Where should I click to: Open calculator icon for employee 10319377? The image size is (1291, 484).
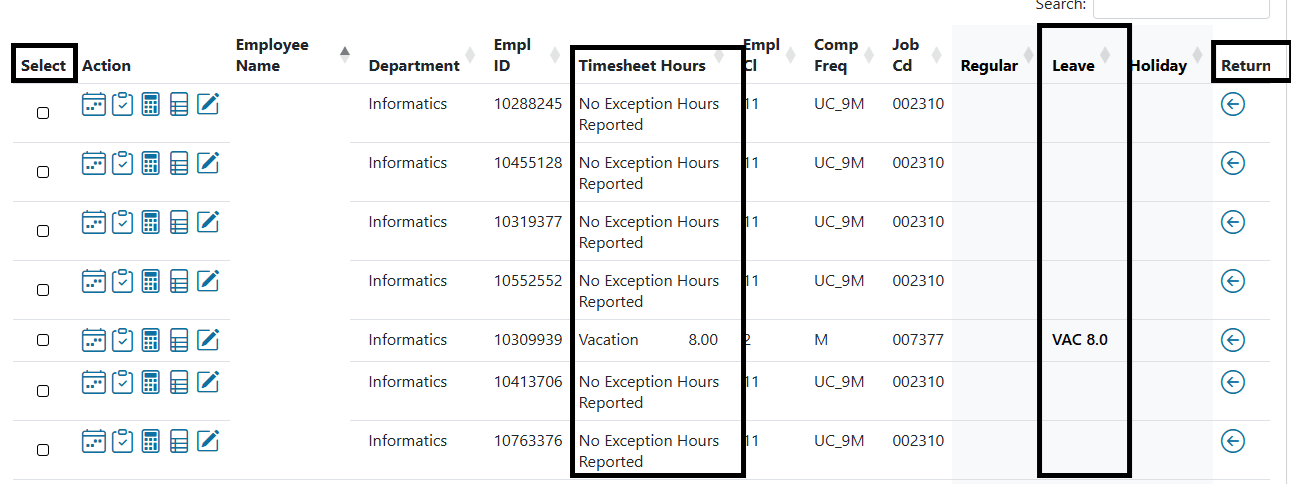coord(151,222)
